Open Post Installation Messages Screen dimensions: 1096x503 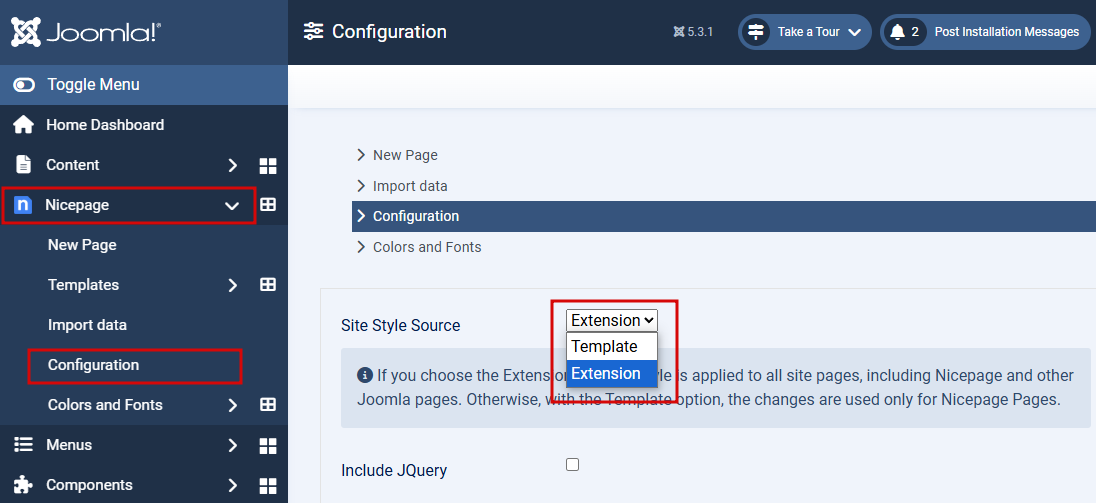coord(985,32)
